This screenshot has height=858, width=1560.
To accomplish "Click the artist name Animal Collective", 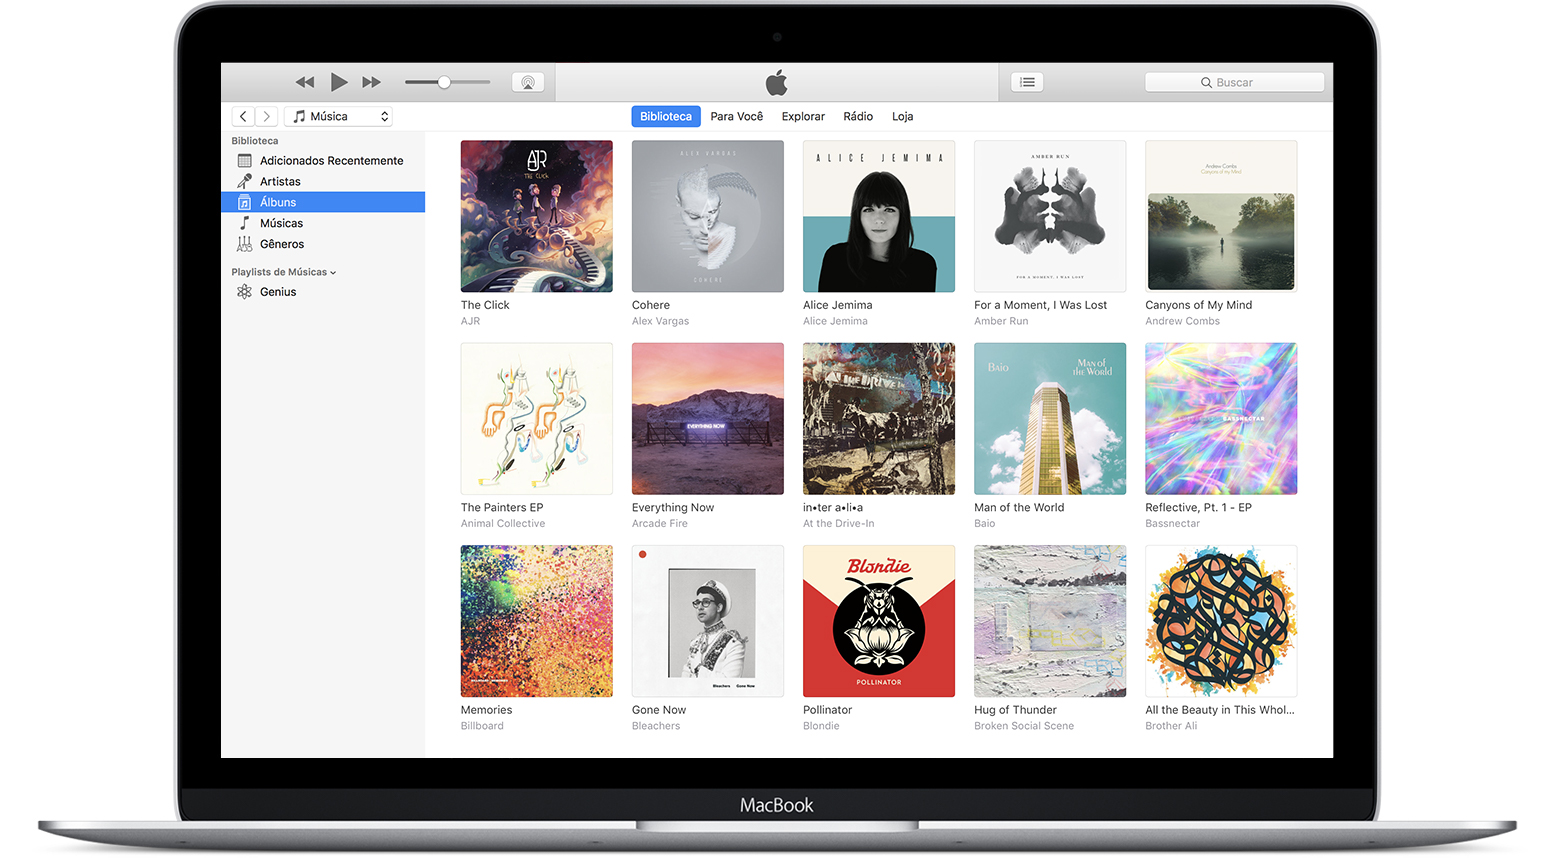I will (x=503, y=524).
